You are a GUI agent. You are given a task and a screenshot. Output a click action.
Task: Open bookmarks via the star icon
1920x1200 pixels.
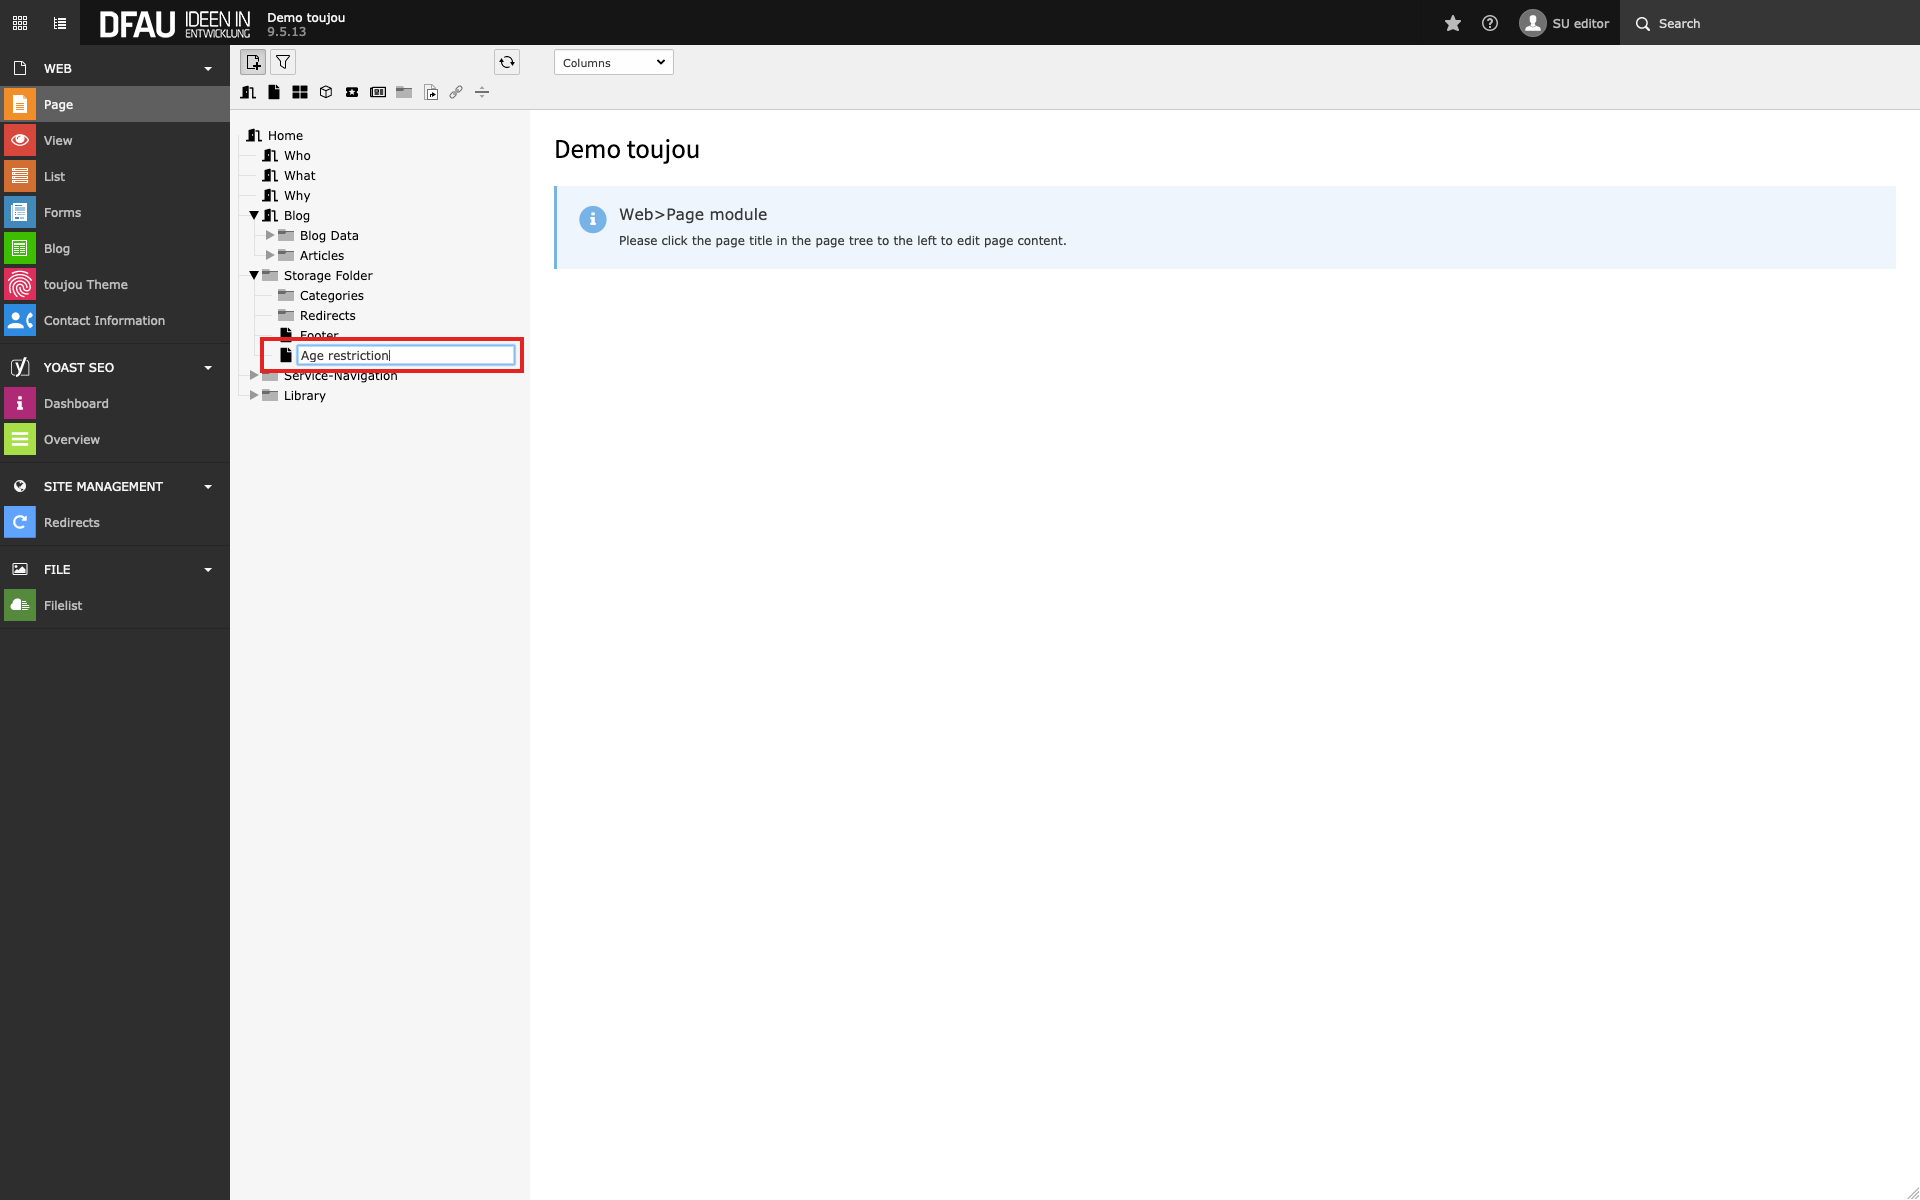tap(1453, 23)
